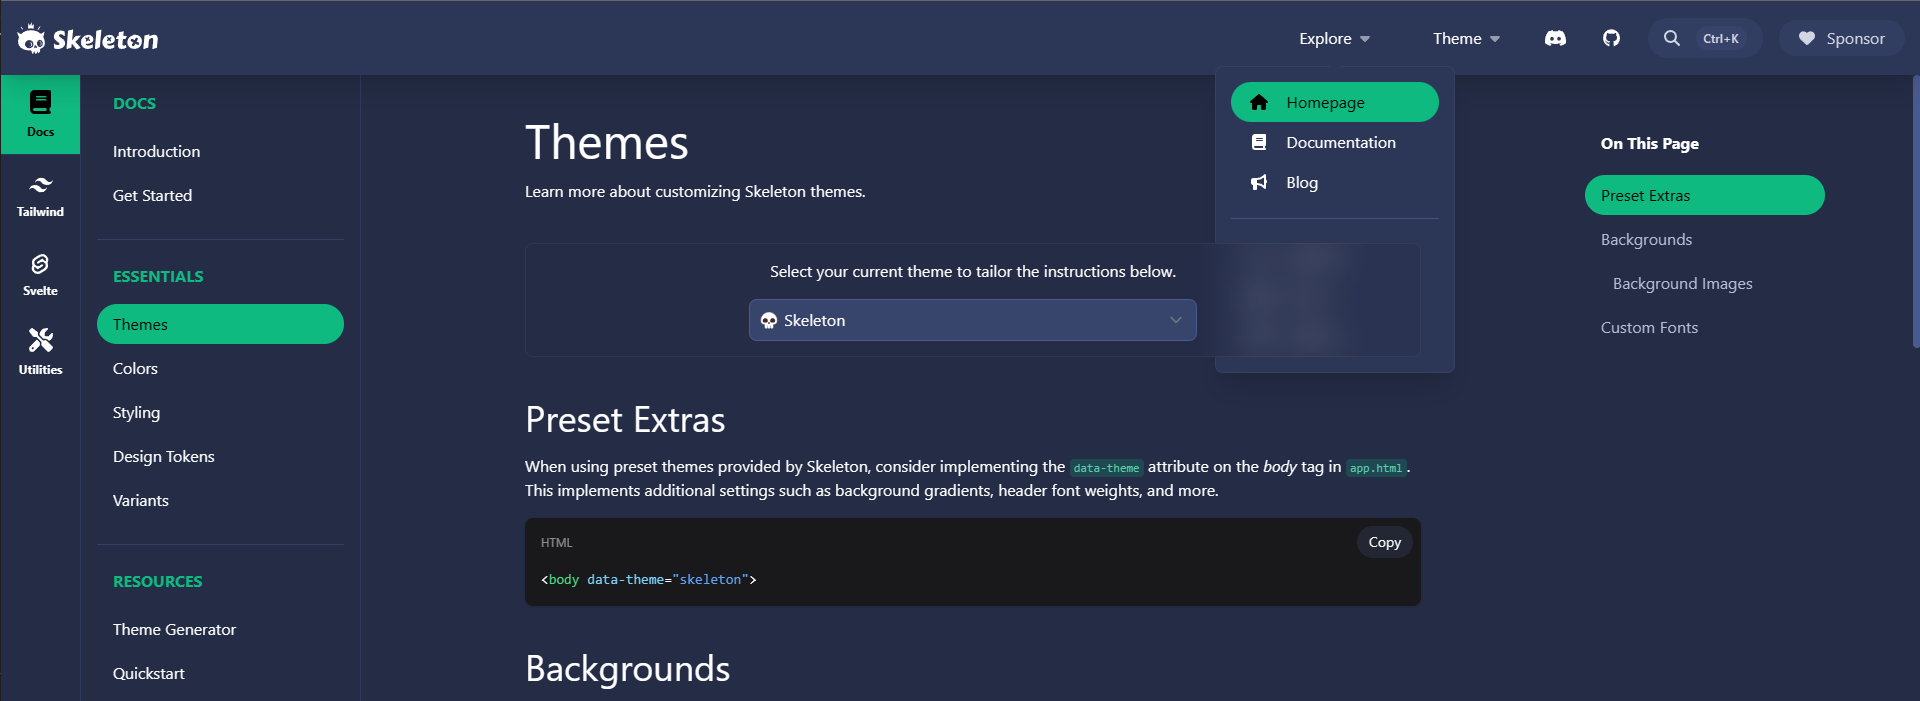Click the DOCS sidebar heading
This screenshot has height=701, width=1920.
[x=134, y=103]
